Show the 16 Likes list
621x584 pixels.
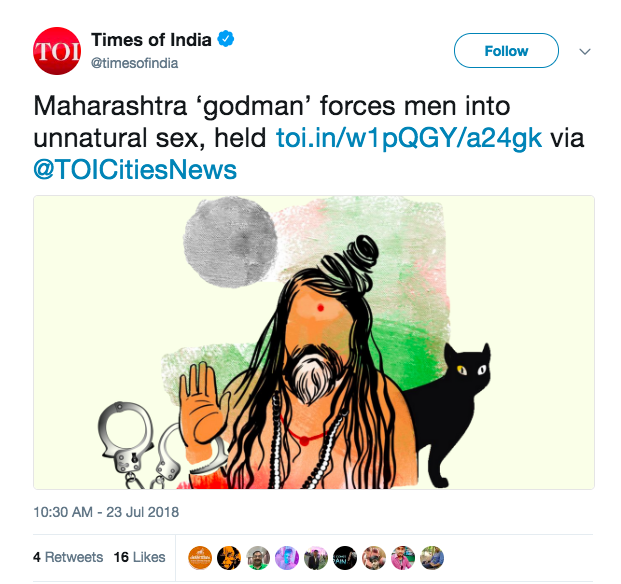(x=138, y=557)
